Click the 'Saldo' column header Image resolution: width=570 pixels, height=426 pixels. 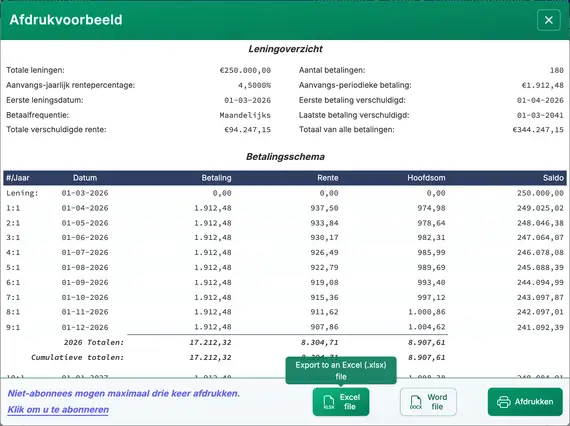[553, 178]
